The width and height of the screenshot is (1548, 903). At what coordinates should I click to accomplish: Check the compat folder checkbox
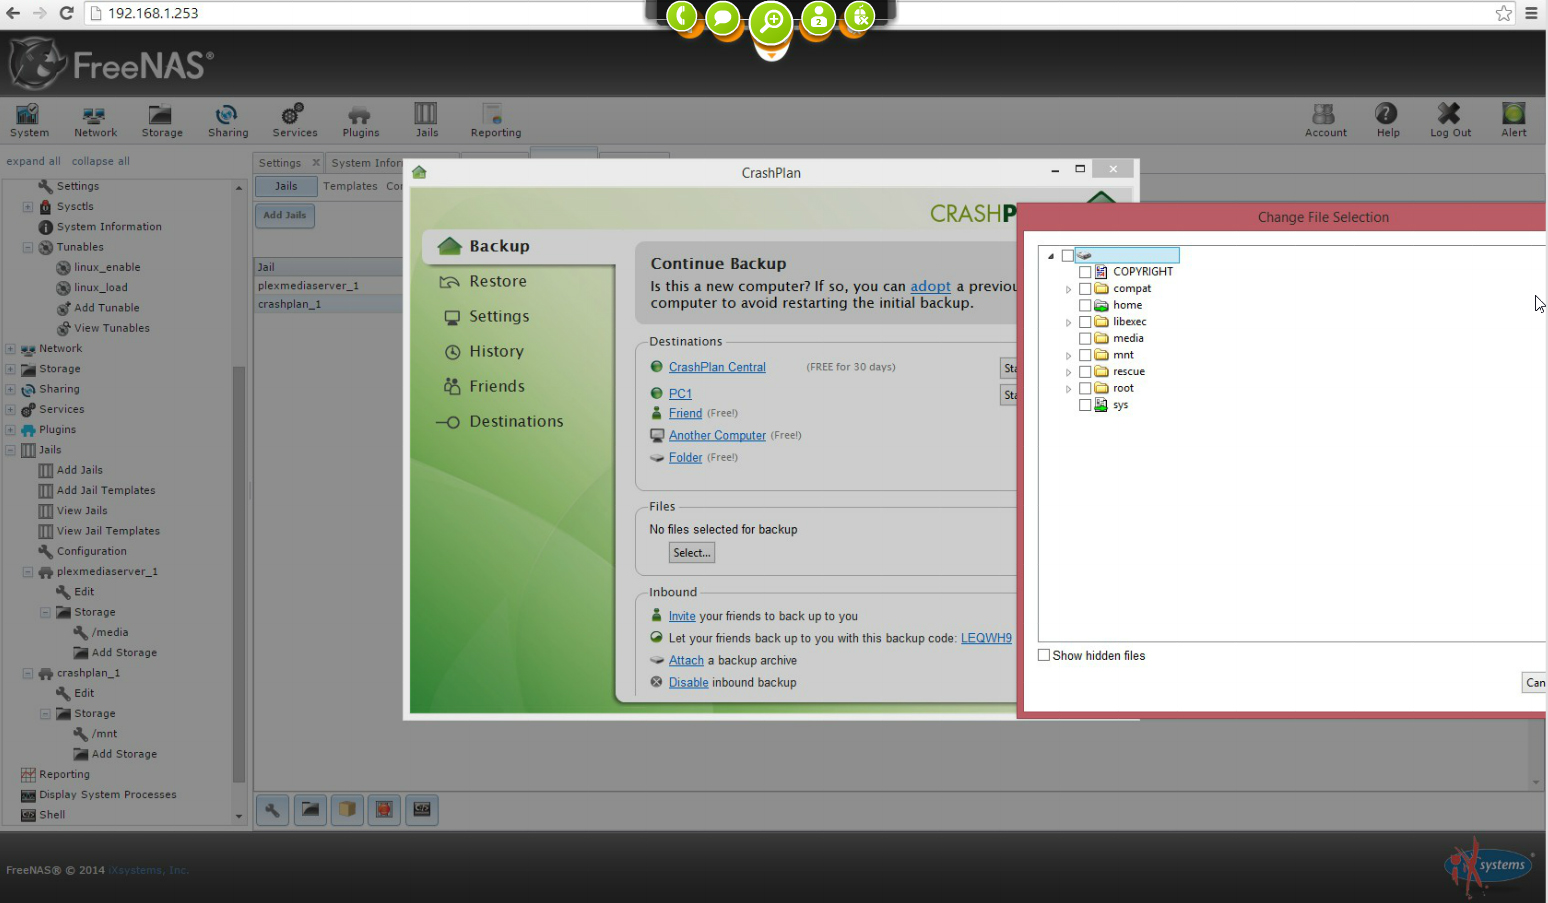point(1085,289)
